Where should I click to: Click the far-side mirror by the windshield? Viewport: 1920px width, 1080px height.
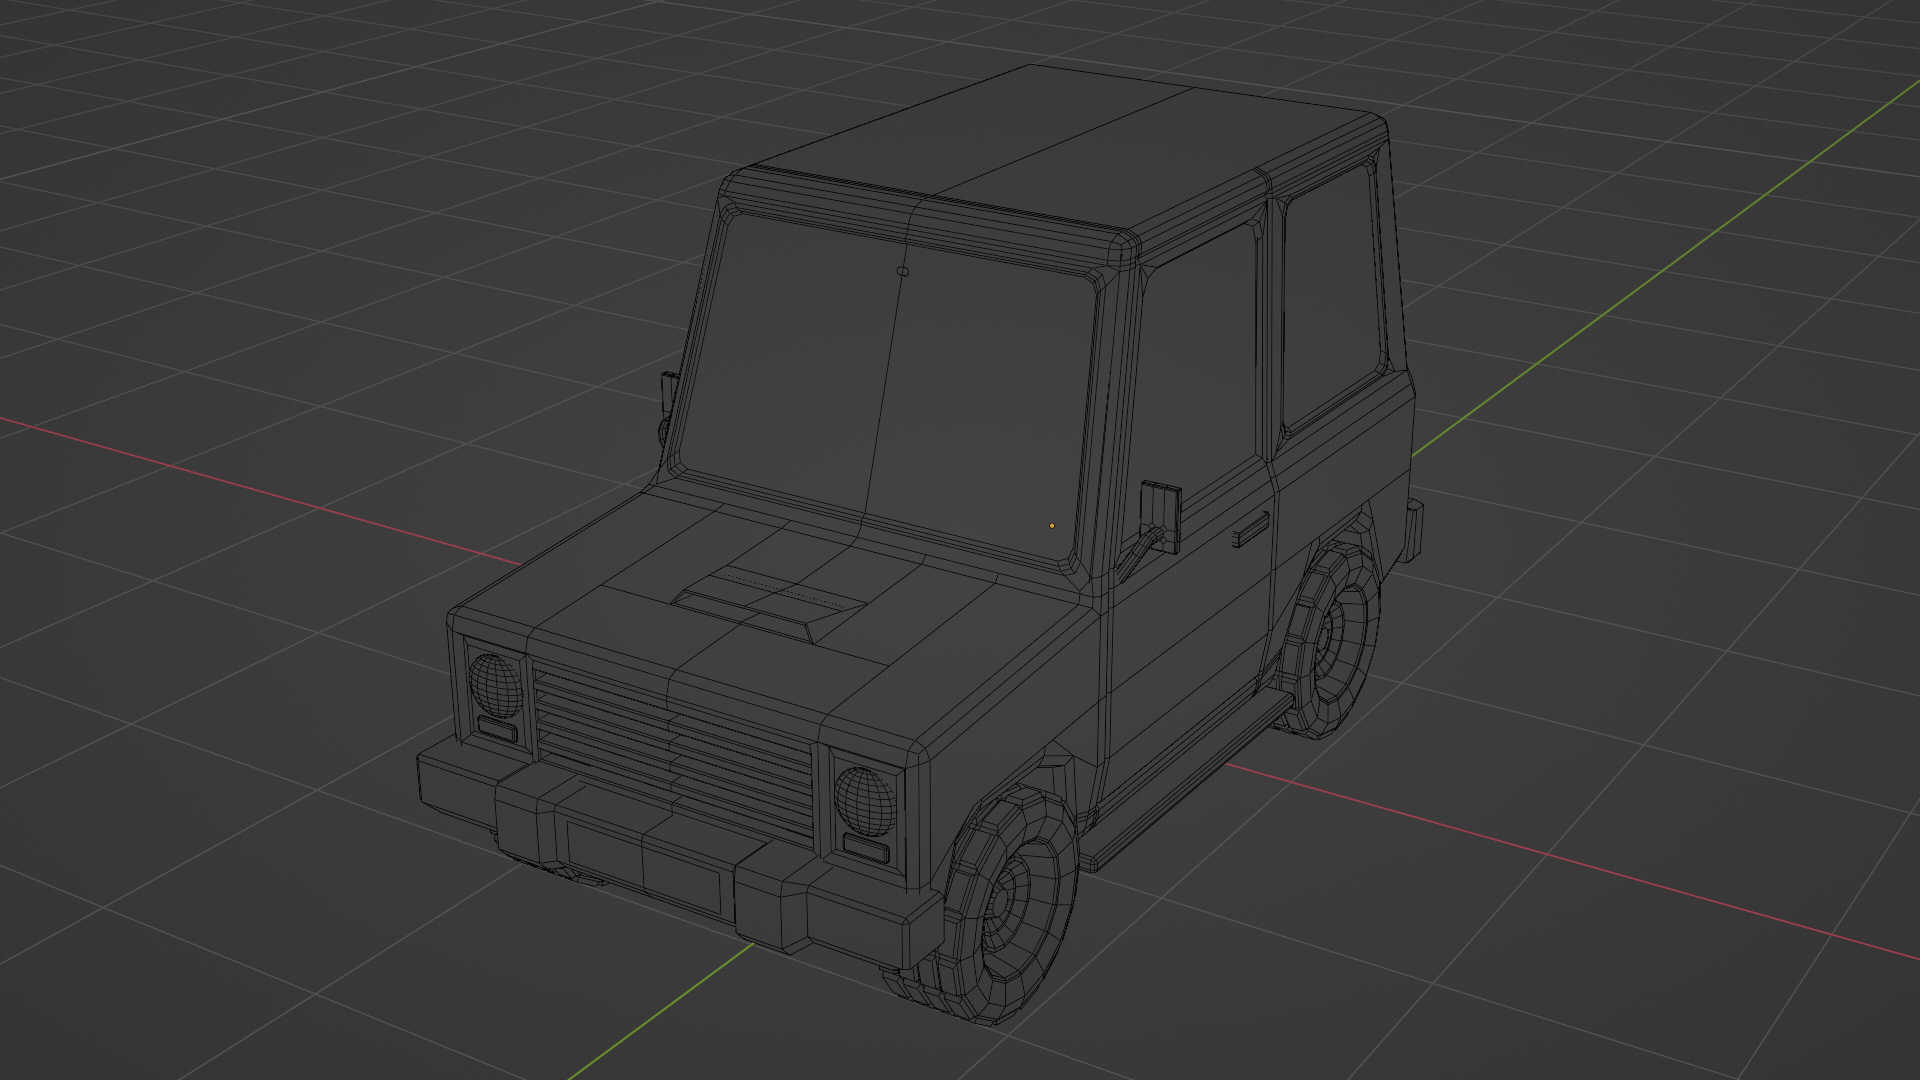[667, 393]
